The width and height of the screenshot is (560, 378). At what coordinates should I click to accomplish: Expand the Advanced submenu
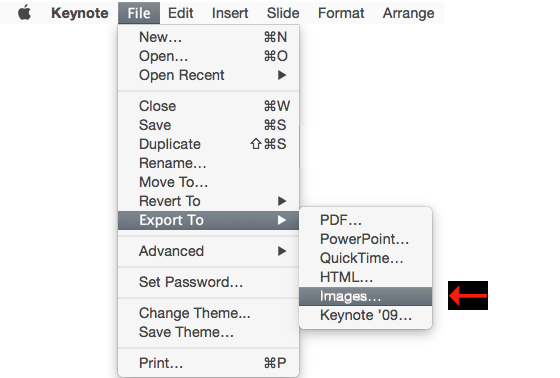pyautogui.click(x=208, y=251)
